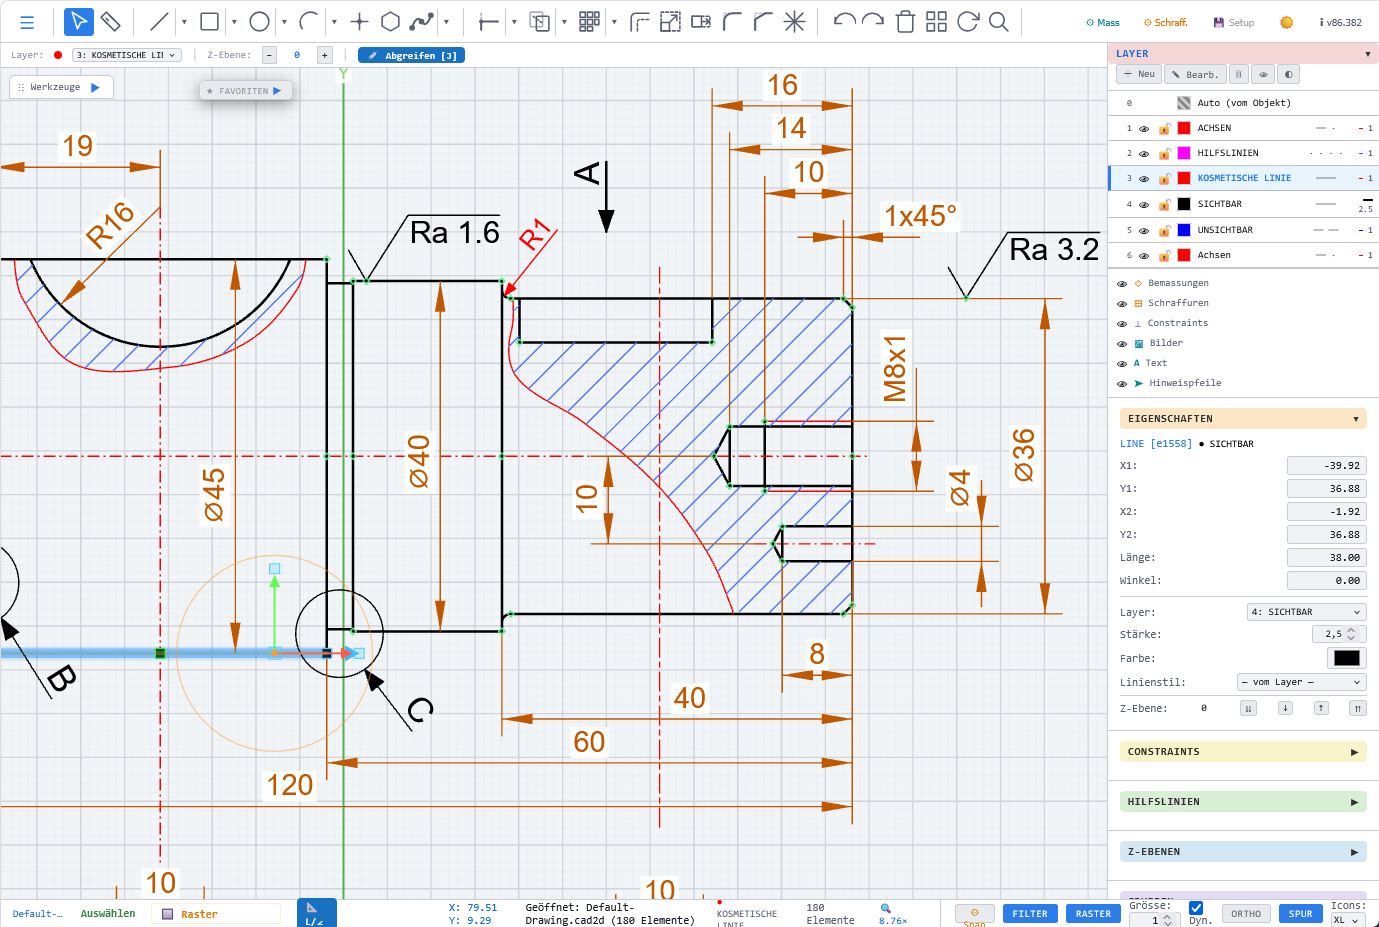
Task: Click the Farbe black color swatch
Action: pos(1346,658)
